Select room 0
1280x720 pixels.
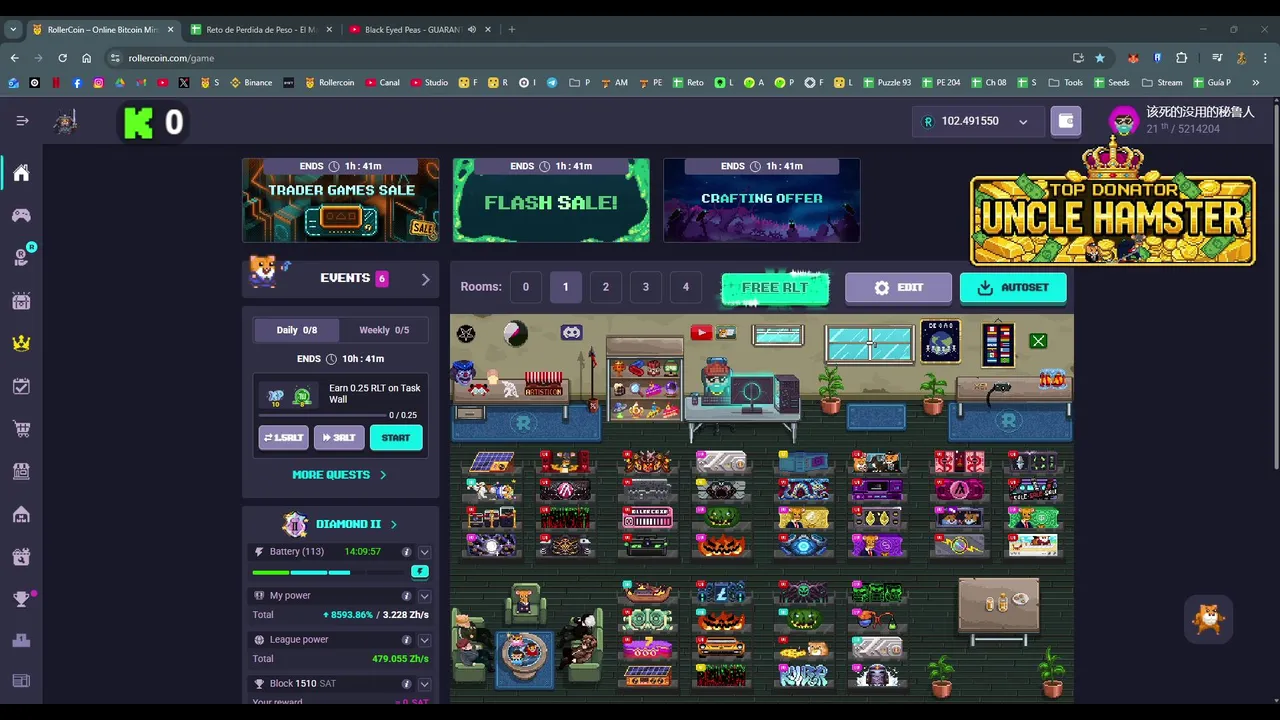coord(525,287)
